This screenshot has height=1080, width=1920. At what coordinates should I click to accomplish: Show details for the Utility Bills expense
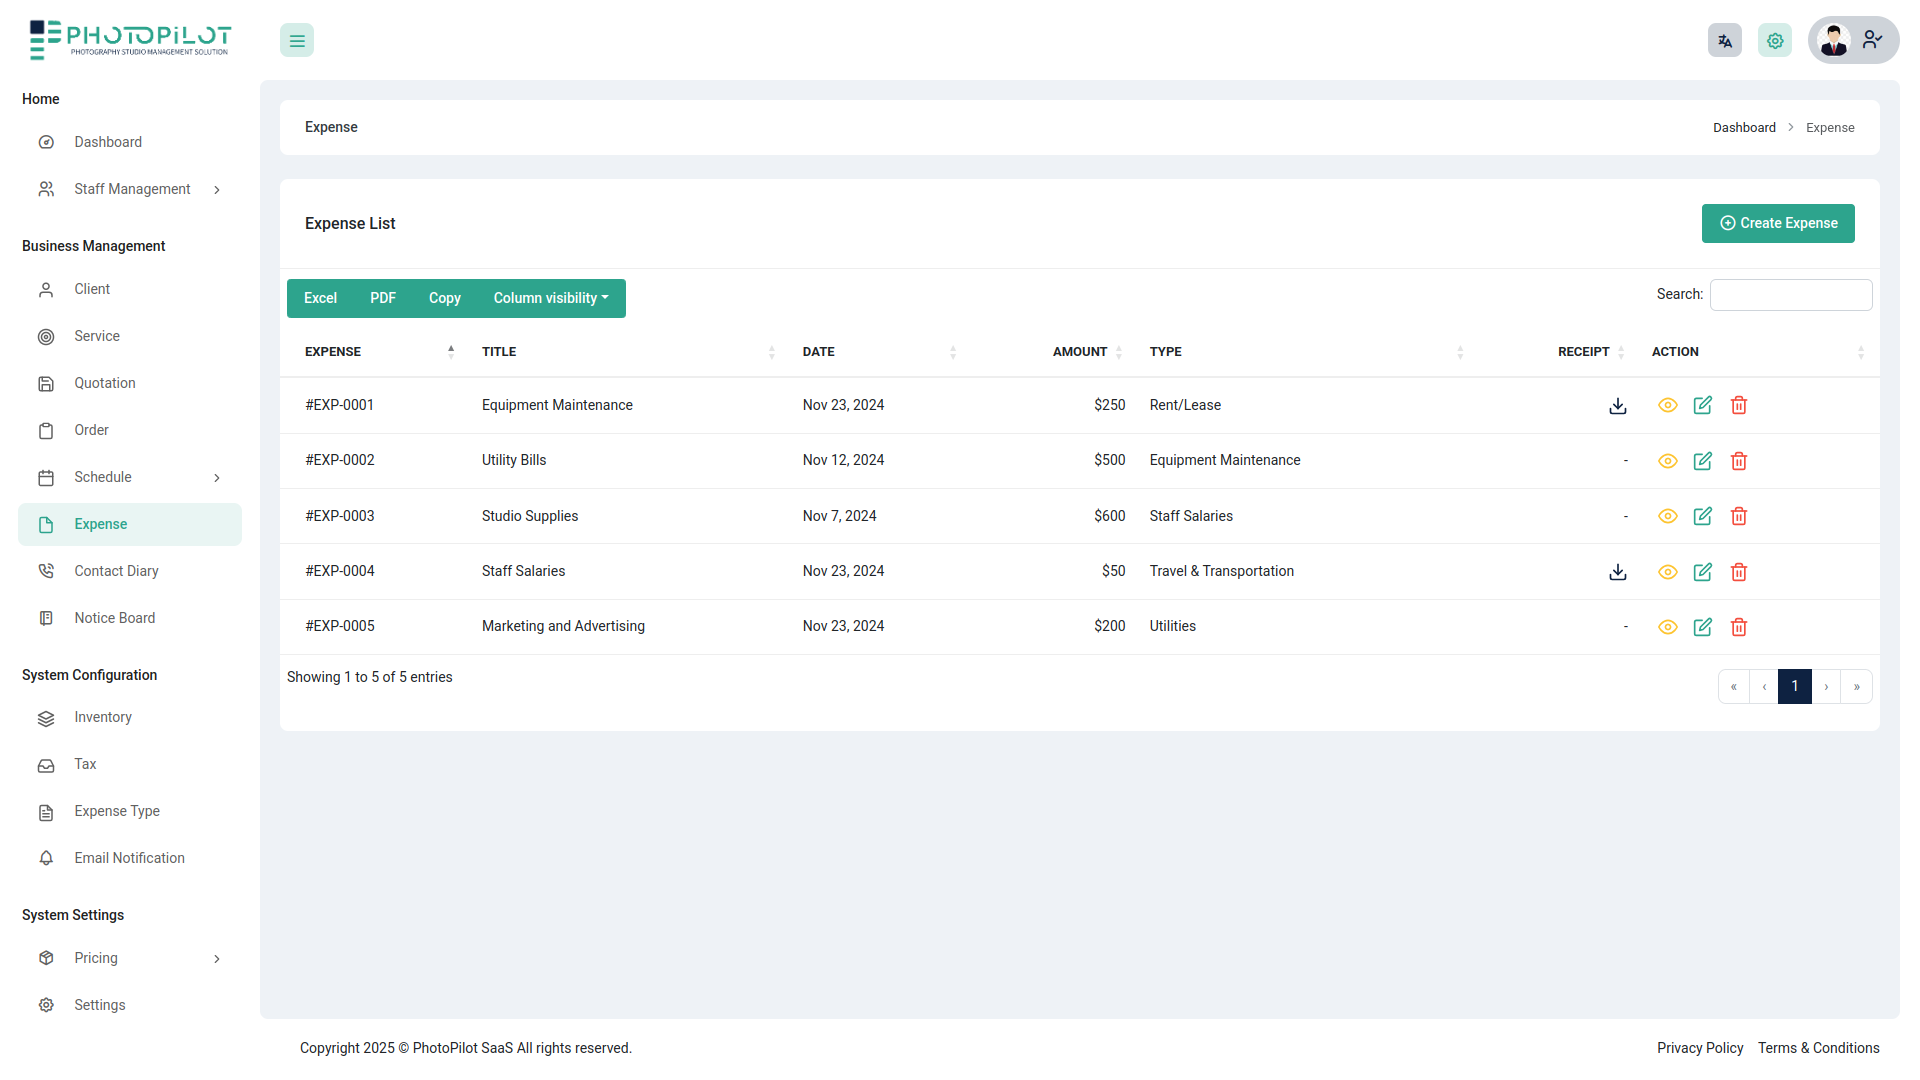[x=1668, y=461]
